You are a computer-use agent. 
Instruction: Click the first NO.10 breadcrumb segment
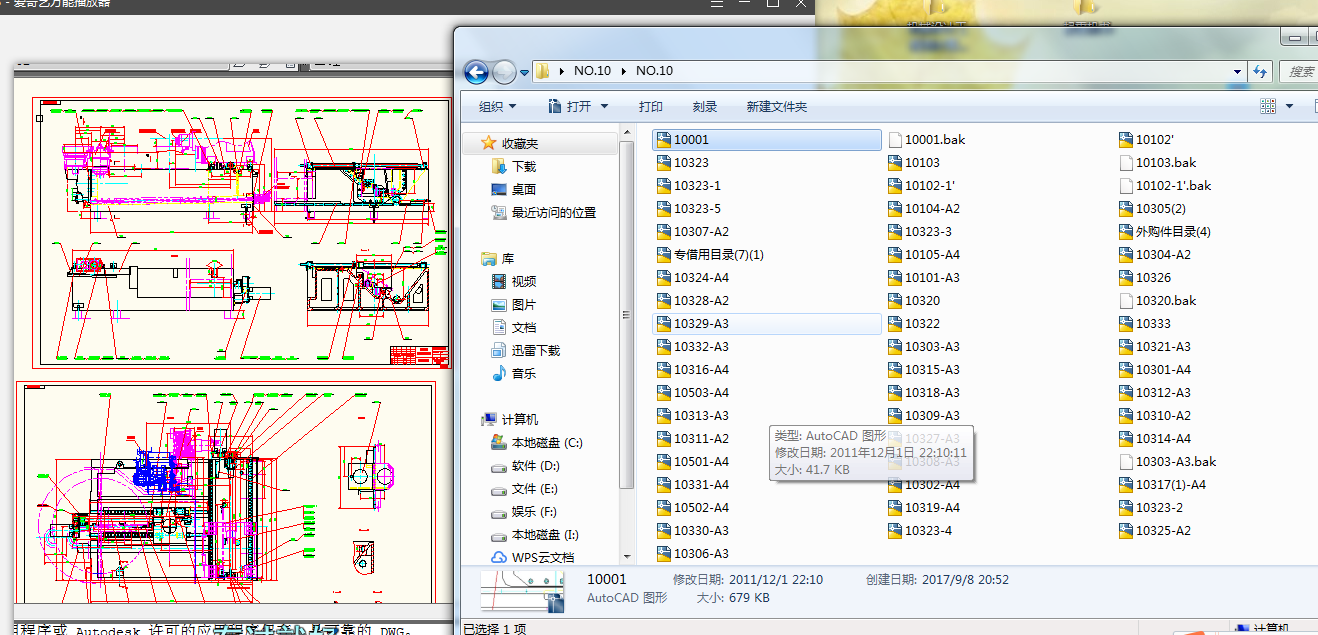(x=592, y=71)
